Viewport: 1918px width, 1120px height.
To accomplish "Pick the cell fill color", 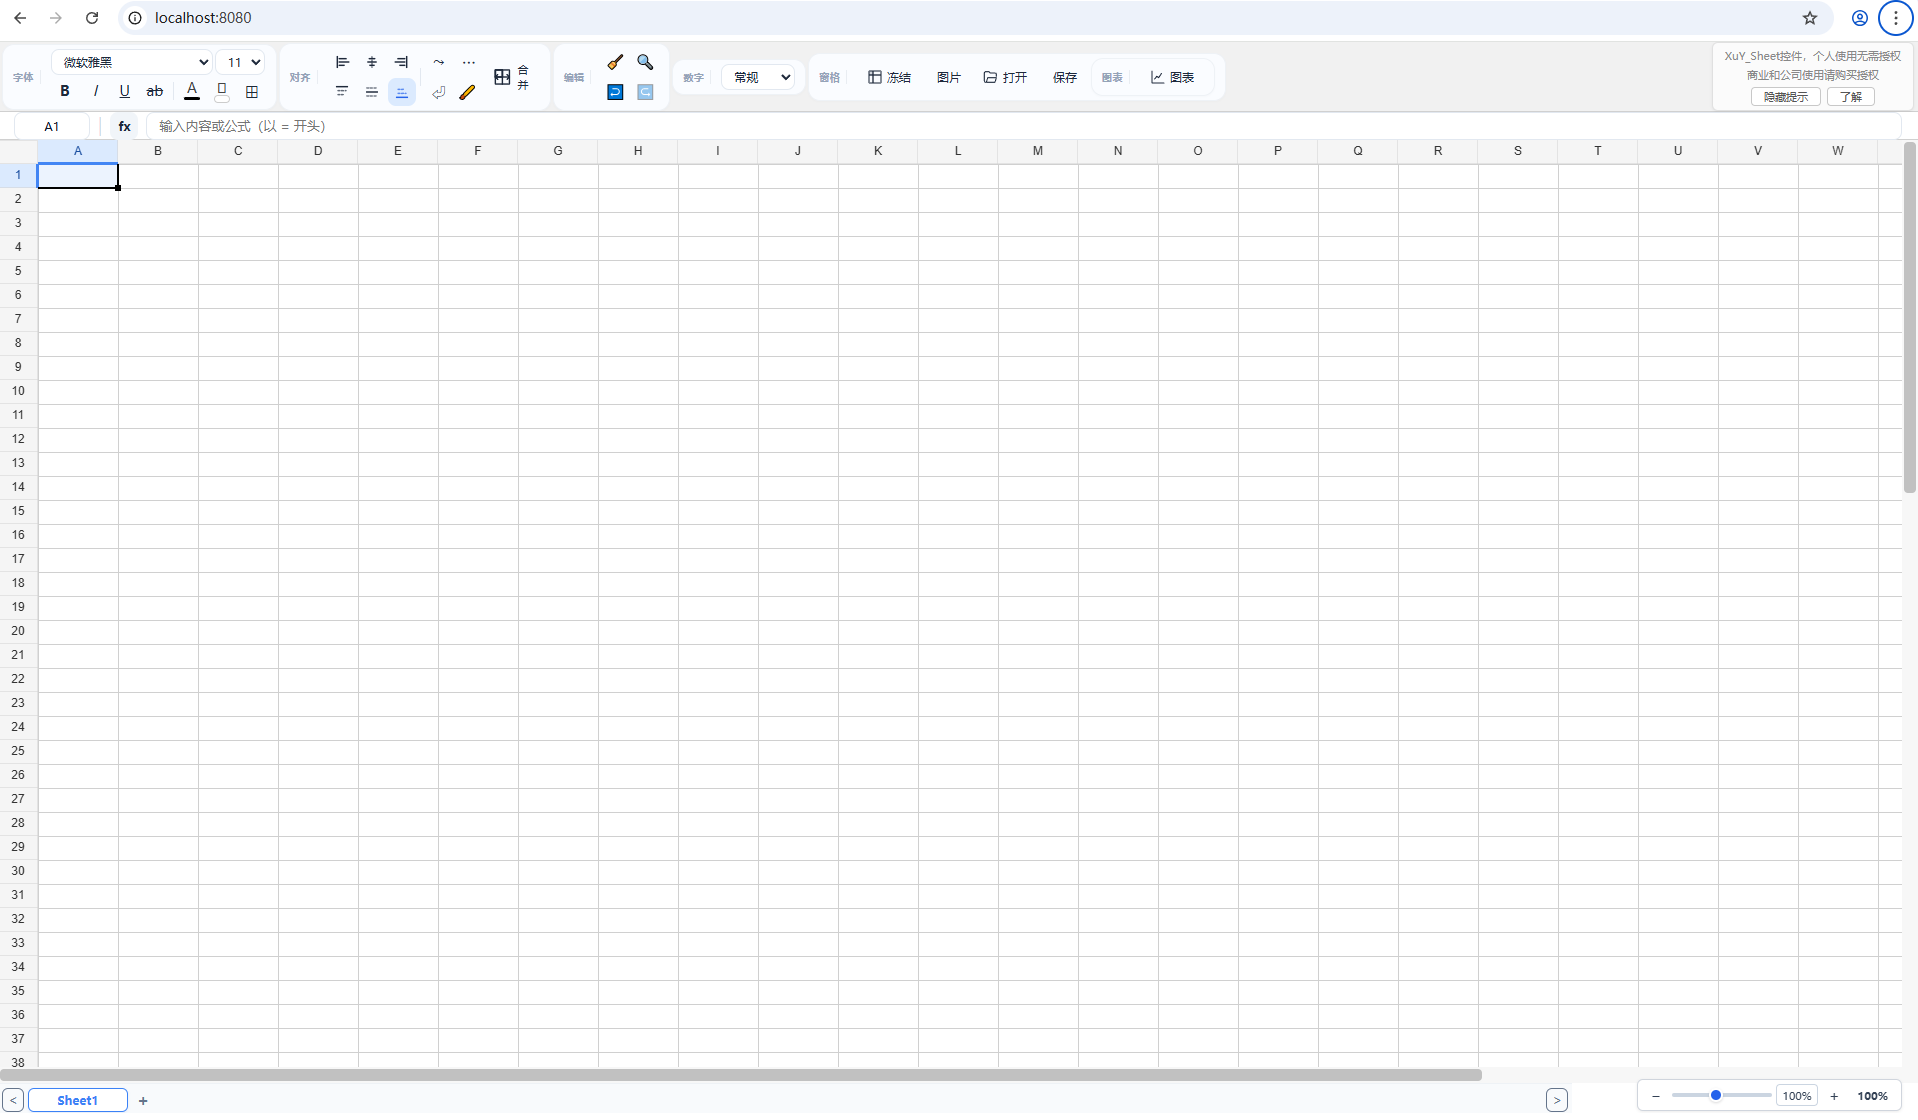I will click(222, 91).
